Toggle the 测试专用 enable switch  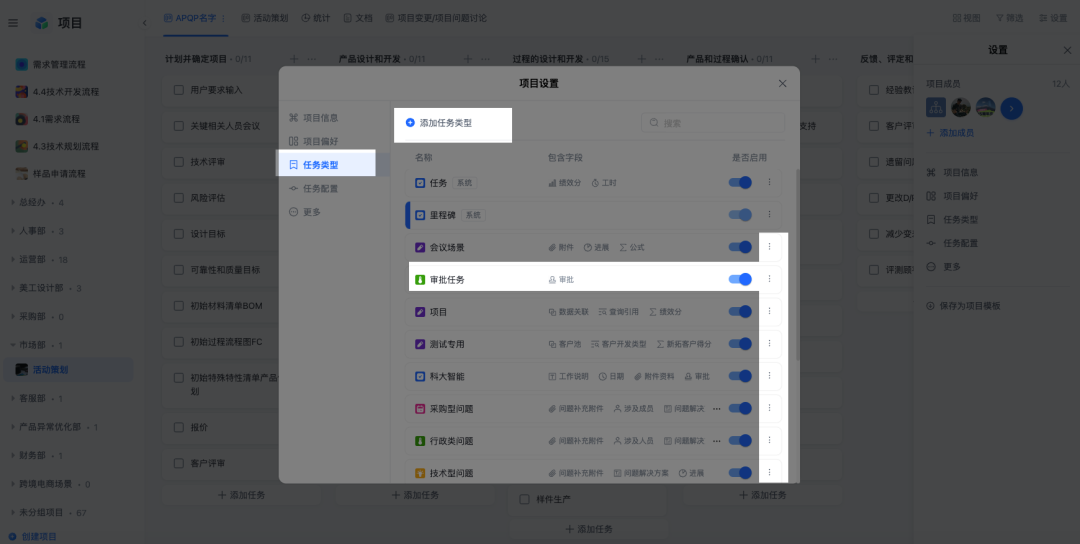[x=740, y=343]
